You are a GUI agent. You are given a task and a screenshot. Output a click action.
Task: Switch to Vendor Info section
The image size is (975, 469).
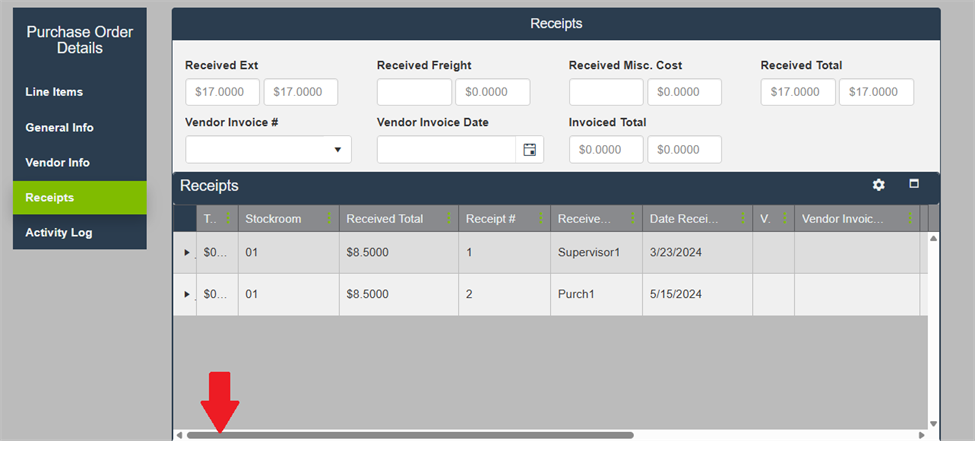click(x=57, y=163)
